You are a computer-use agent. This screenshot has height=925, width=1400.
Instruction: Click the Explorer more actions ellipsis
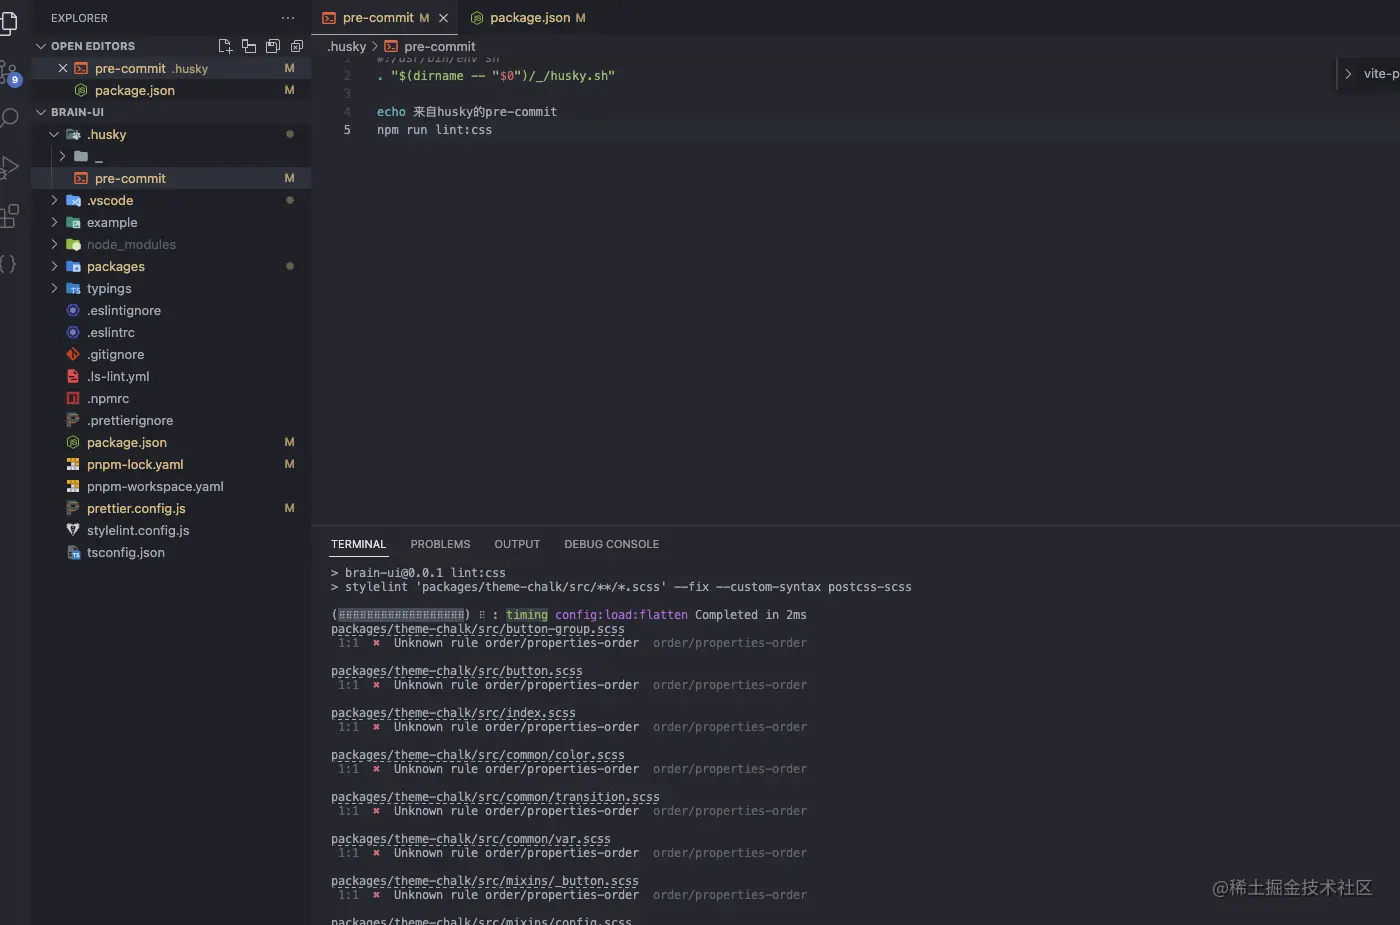288,18
